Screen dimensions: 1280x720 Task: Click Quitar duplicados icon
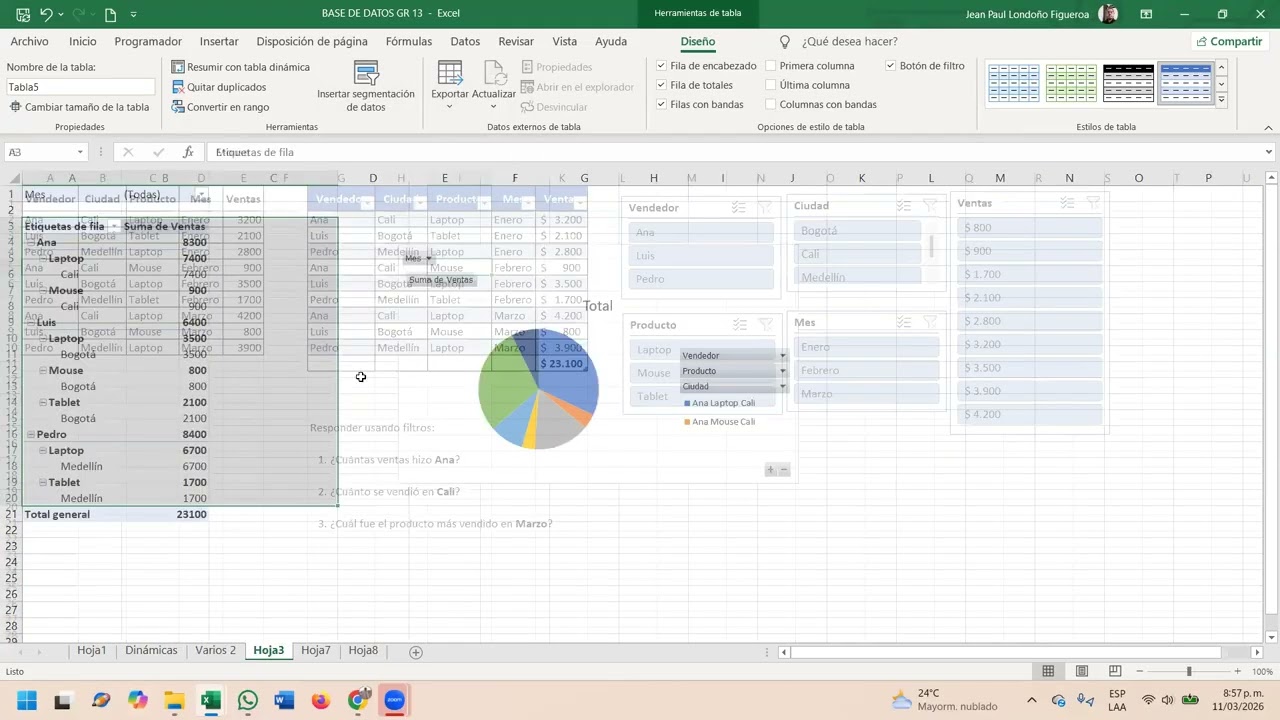click(178, 87)
